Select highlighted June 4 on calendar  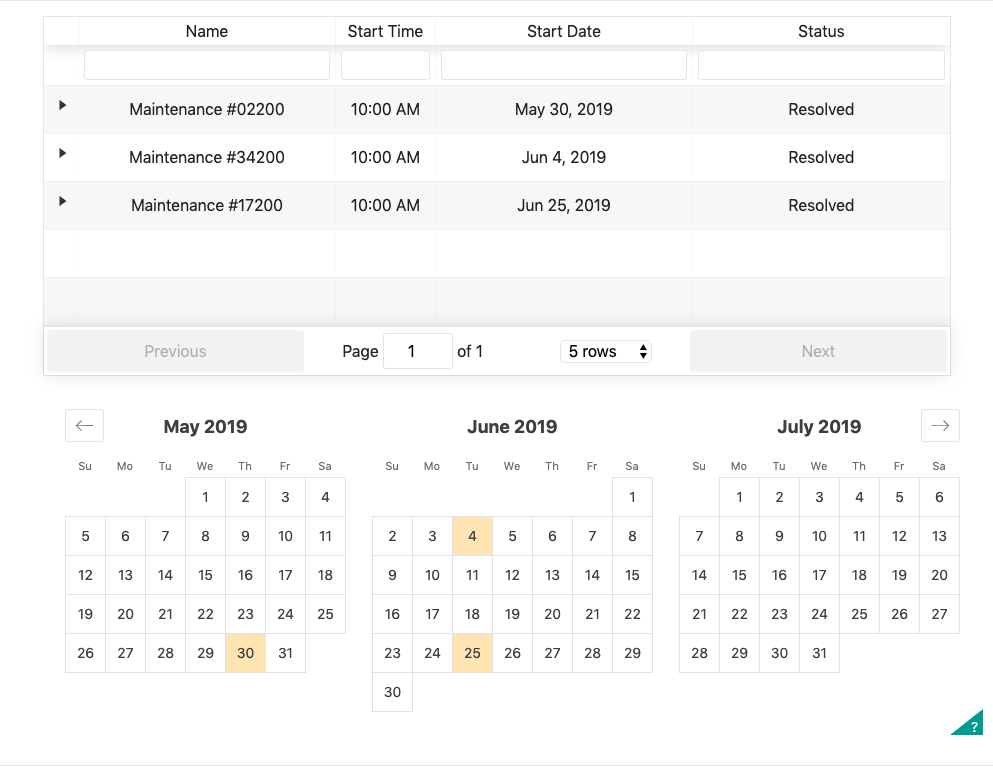click(472, 536)
